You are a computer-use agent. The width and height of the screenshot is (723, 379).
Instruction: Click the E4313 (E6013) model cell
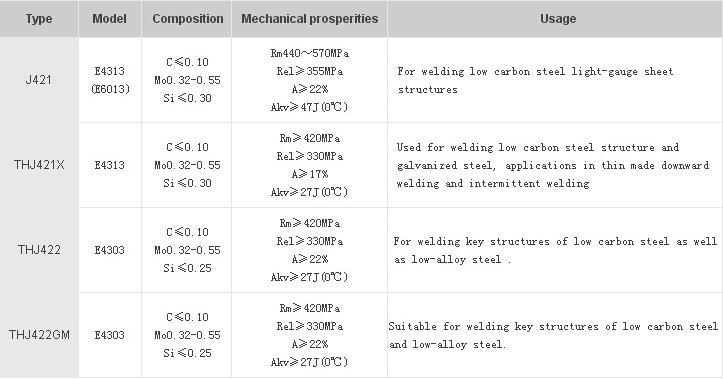click(x=110, y=80)
